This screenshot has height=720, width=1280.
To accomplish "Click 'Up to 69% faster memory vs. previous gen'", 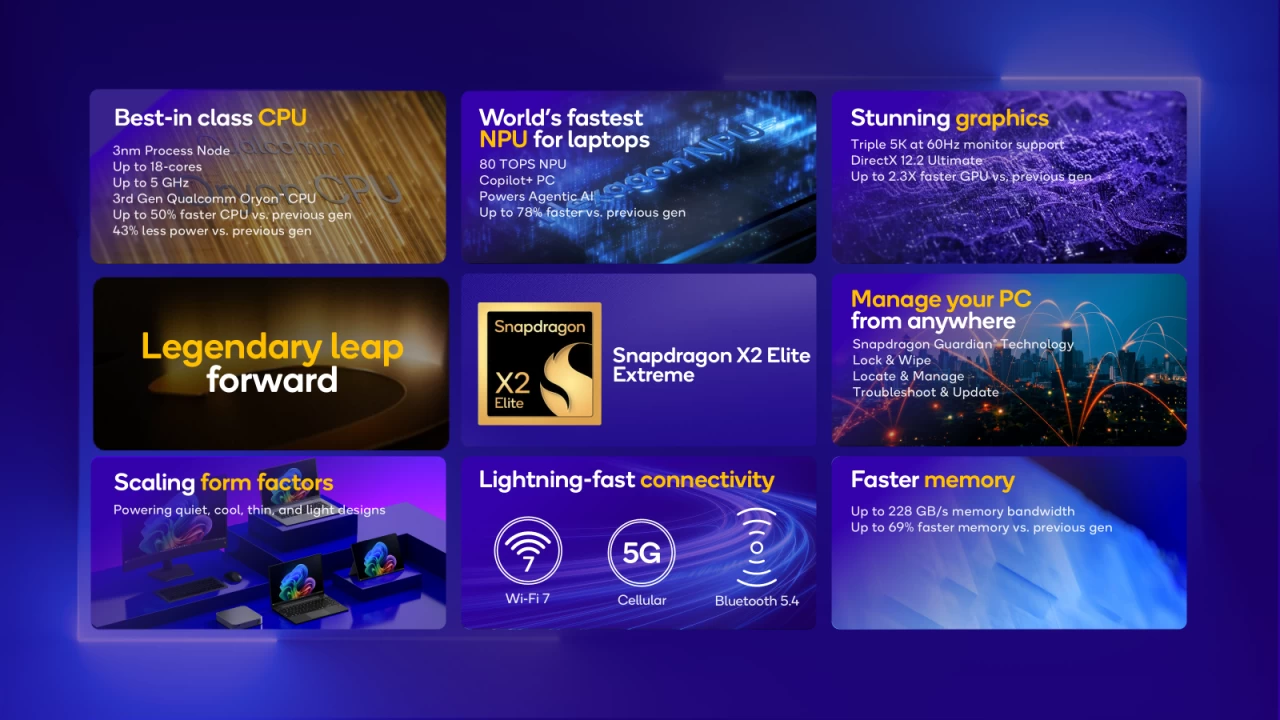I will click(981, 527).
